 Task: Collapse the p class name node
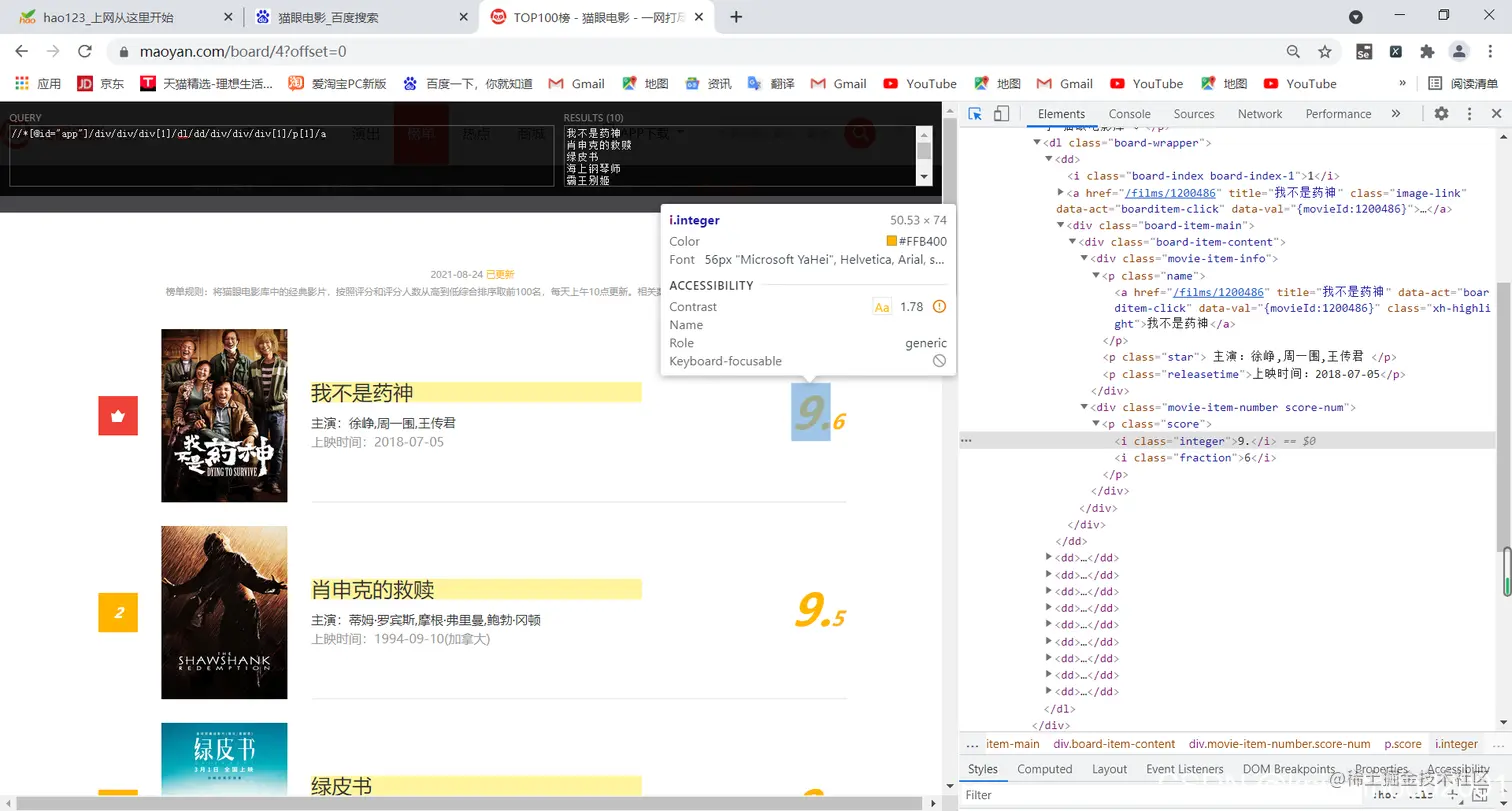pyautogui.click(x=1097, y=275)
